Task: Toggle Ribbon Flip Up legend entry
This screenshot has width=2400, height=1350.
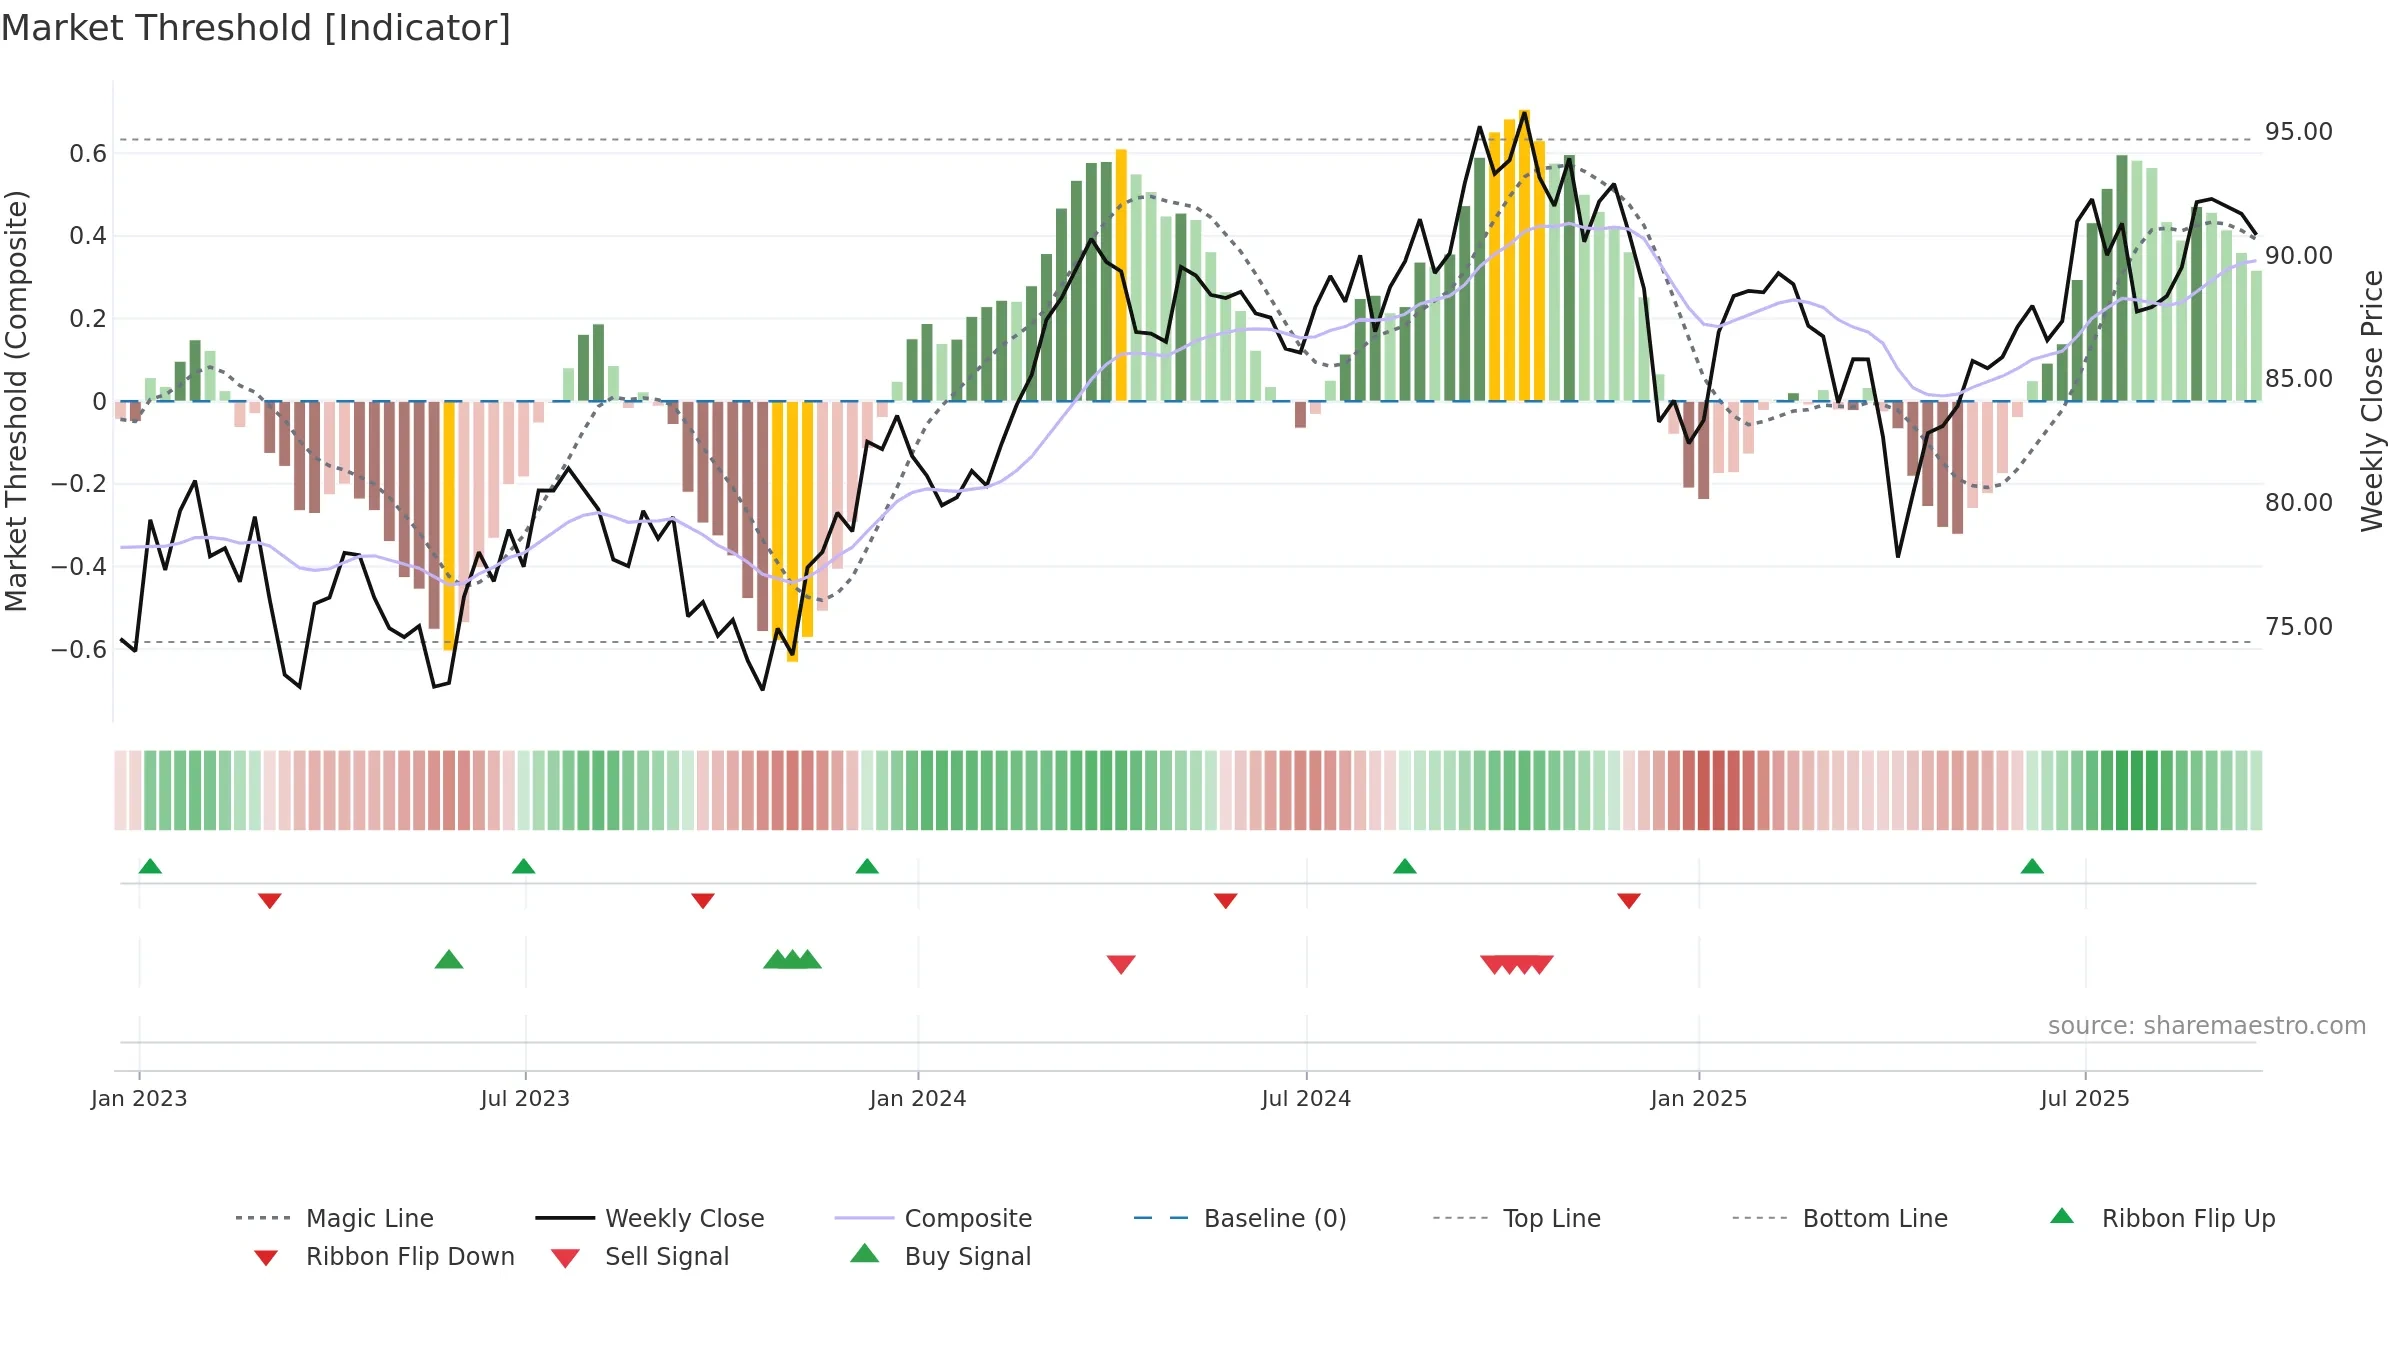Action: tap(2162, 1218)
